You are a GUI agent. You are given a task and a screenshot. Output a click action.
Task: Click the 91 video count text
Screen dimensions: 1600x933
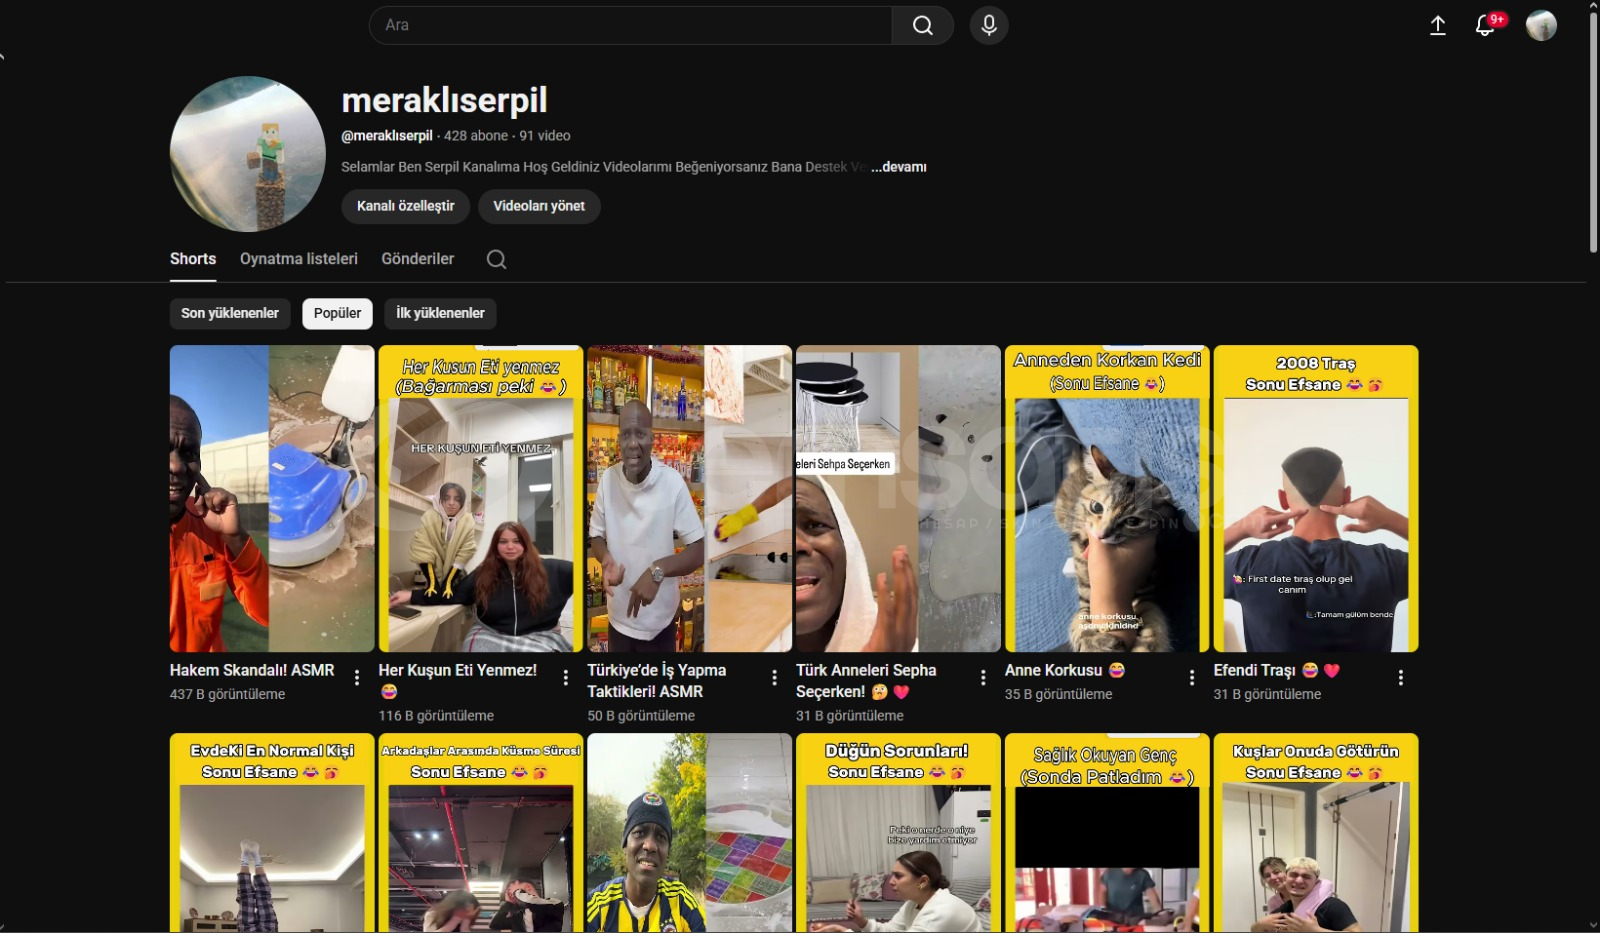pos(545,136)
